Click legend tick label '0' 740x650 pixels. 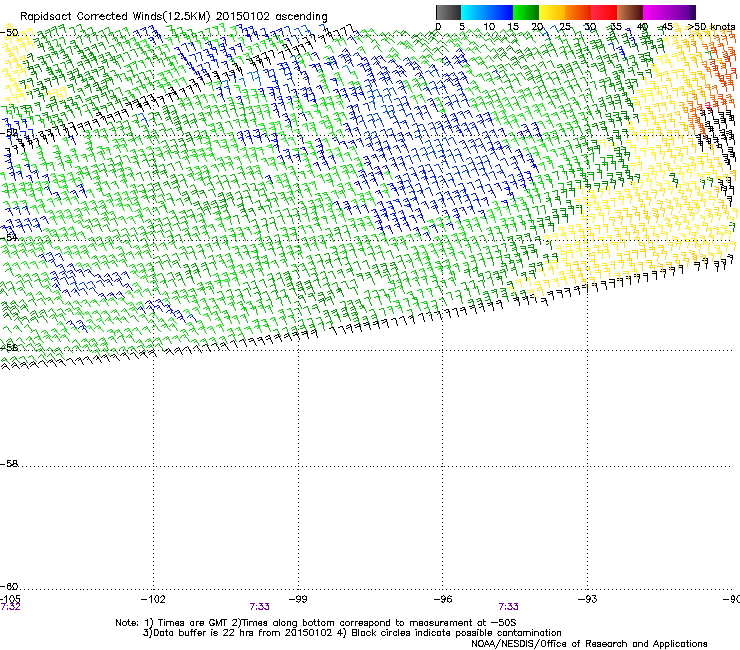(438, 27)
